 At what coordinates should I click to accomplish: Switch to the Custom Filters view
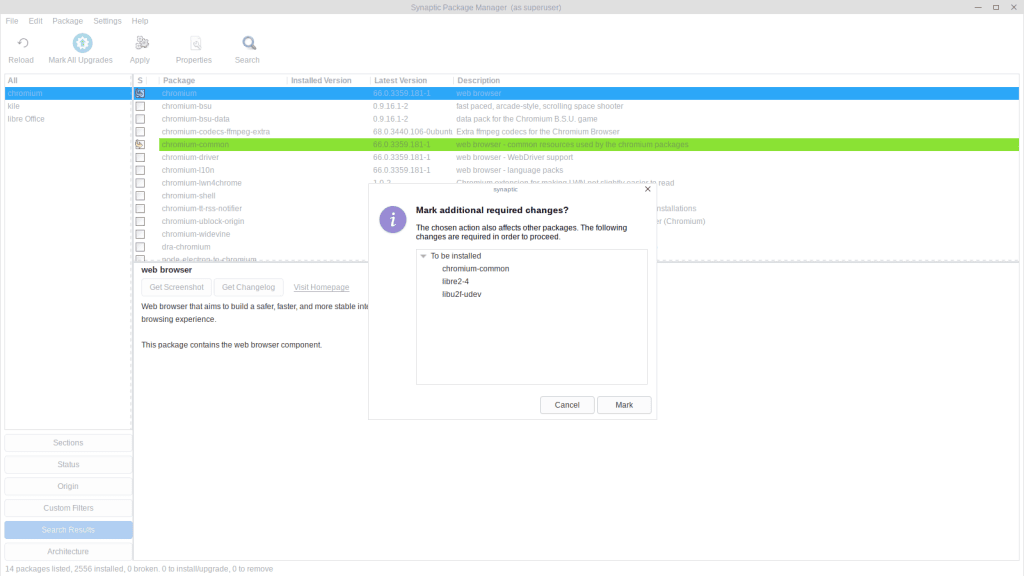[68, 508]
